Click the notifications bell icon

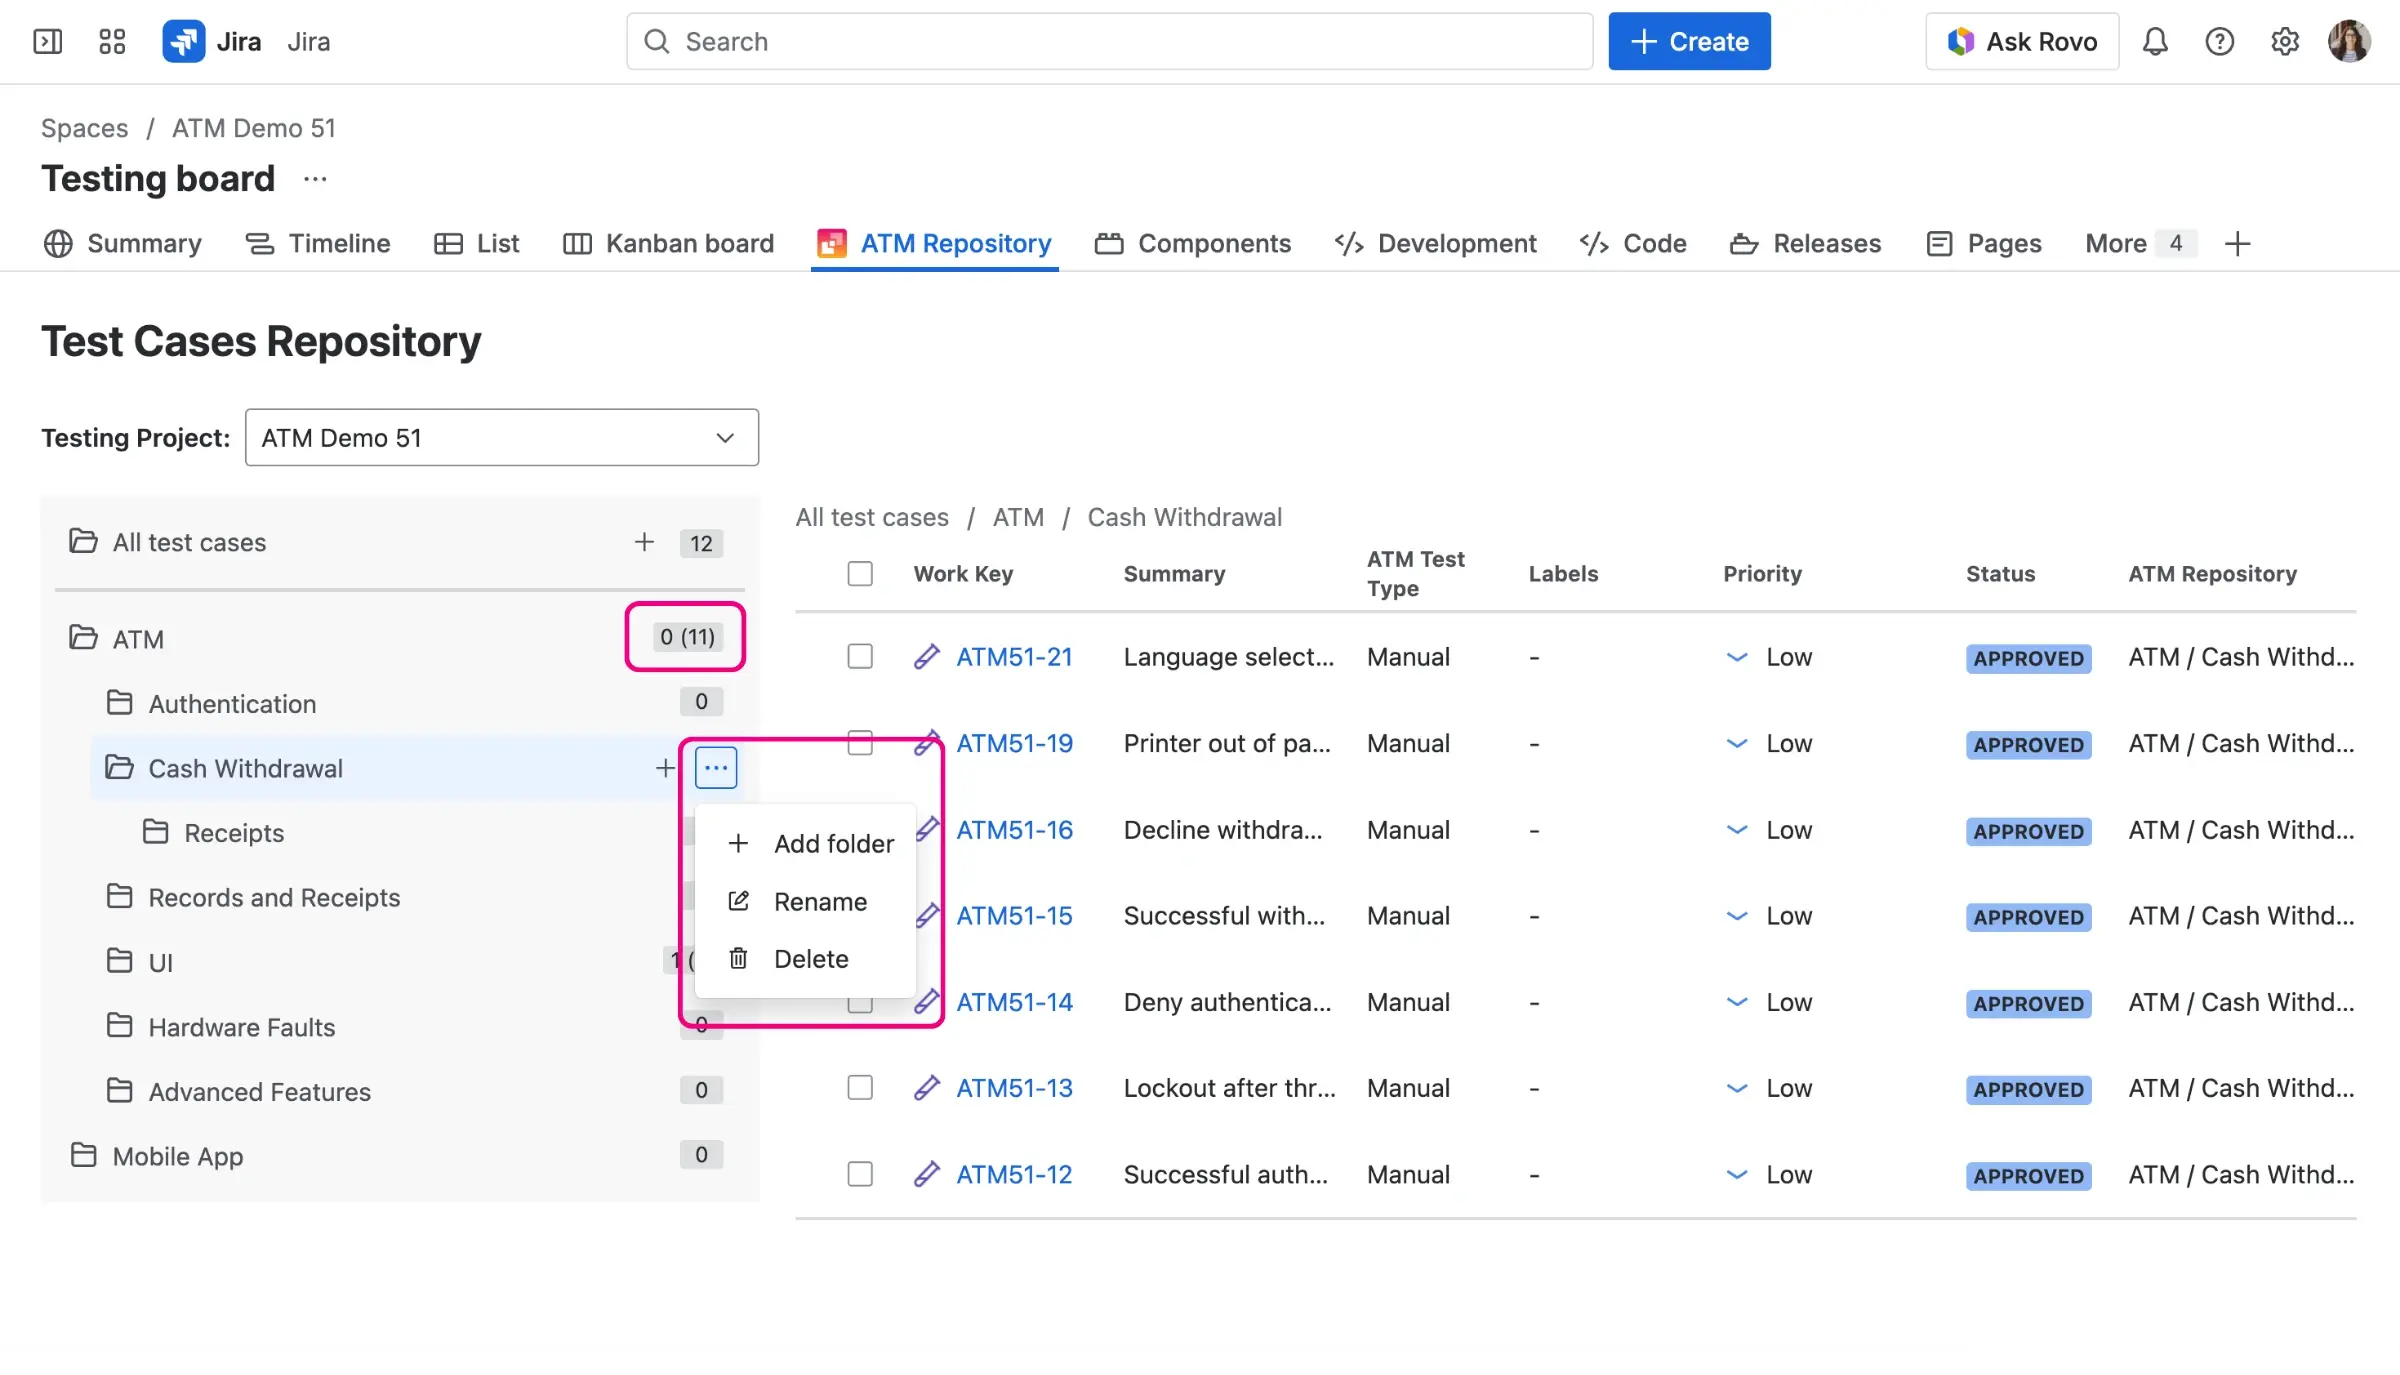2155,42
